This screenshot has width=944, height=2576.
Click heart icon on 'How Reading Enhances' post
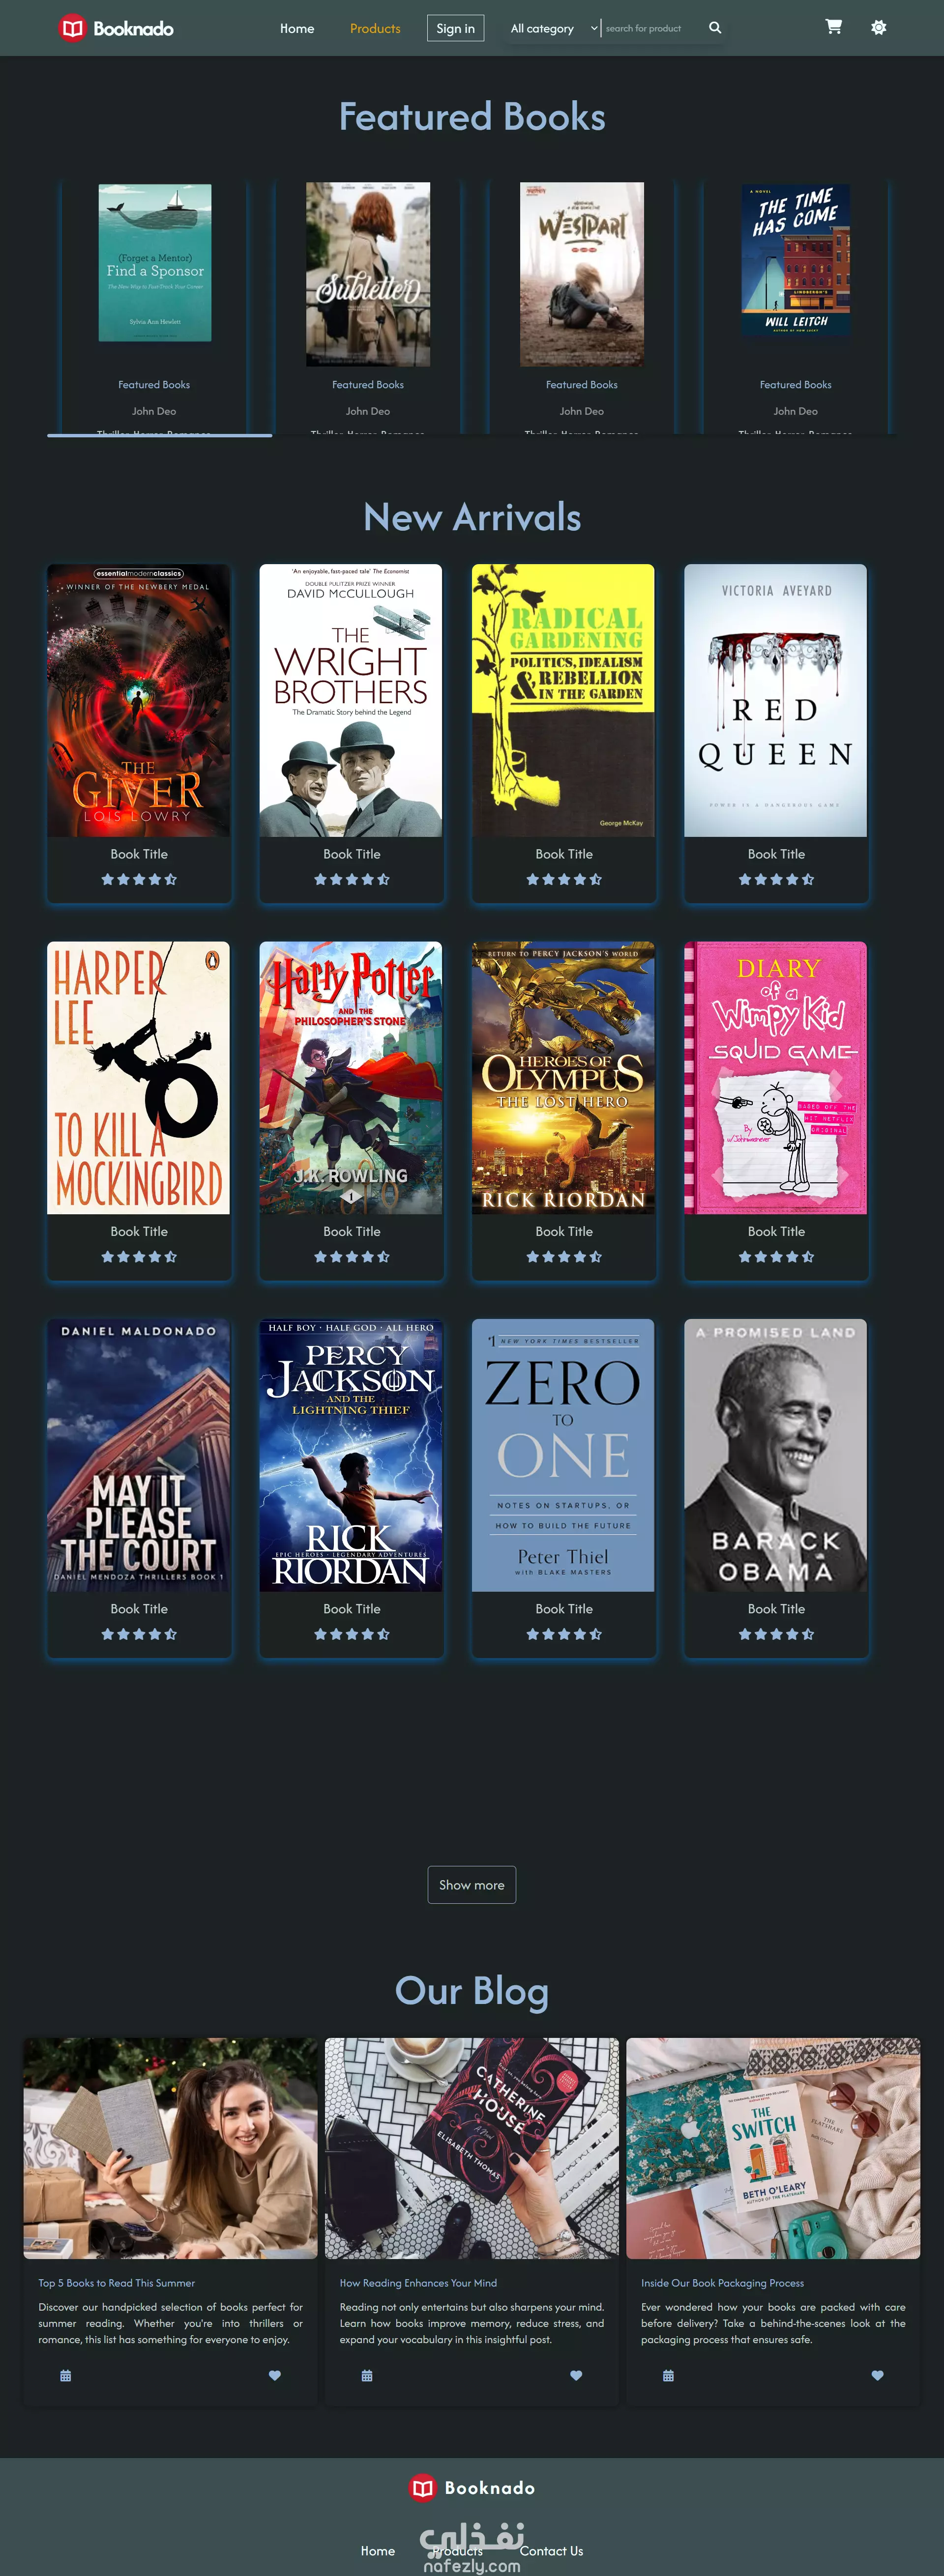[x=576, y=2375]
